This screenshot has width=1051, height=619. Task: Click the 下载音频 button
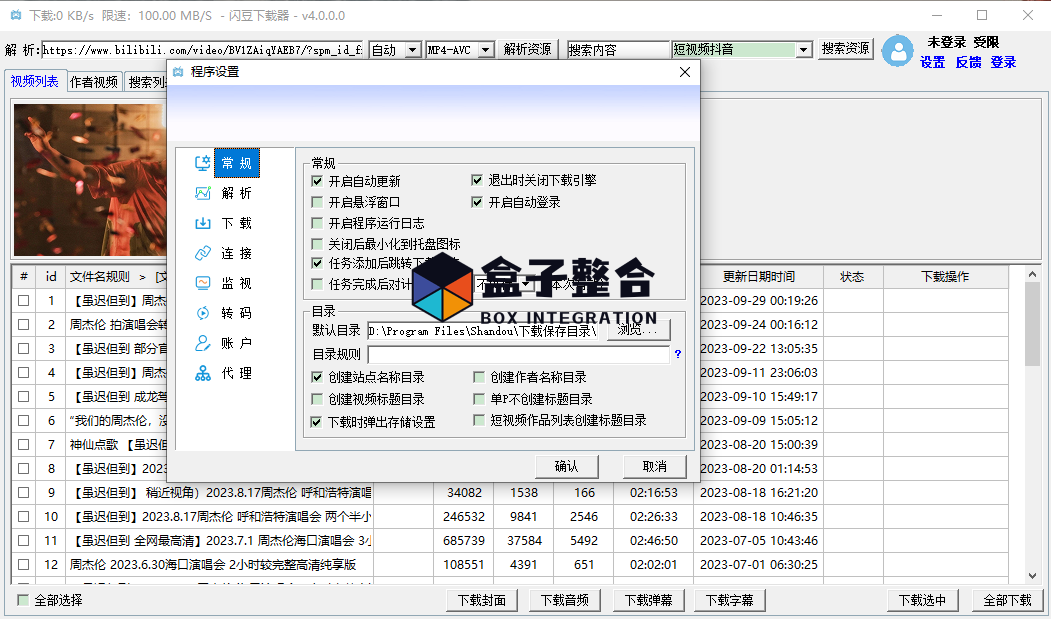tap(565, 600)
